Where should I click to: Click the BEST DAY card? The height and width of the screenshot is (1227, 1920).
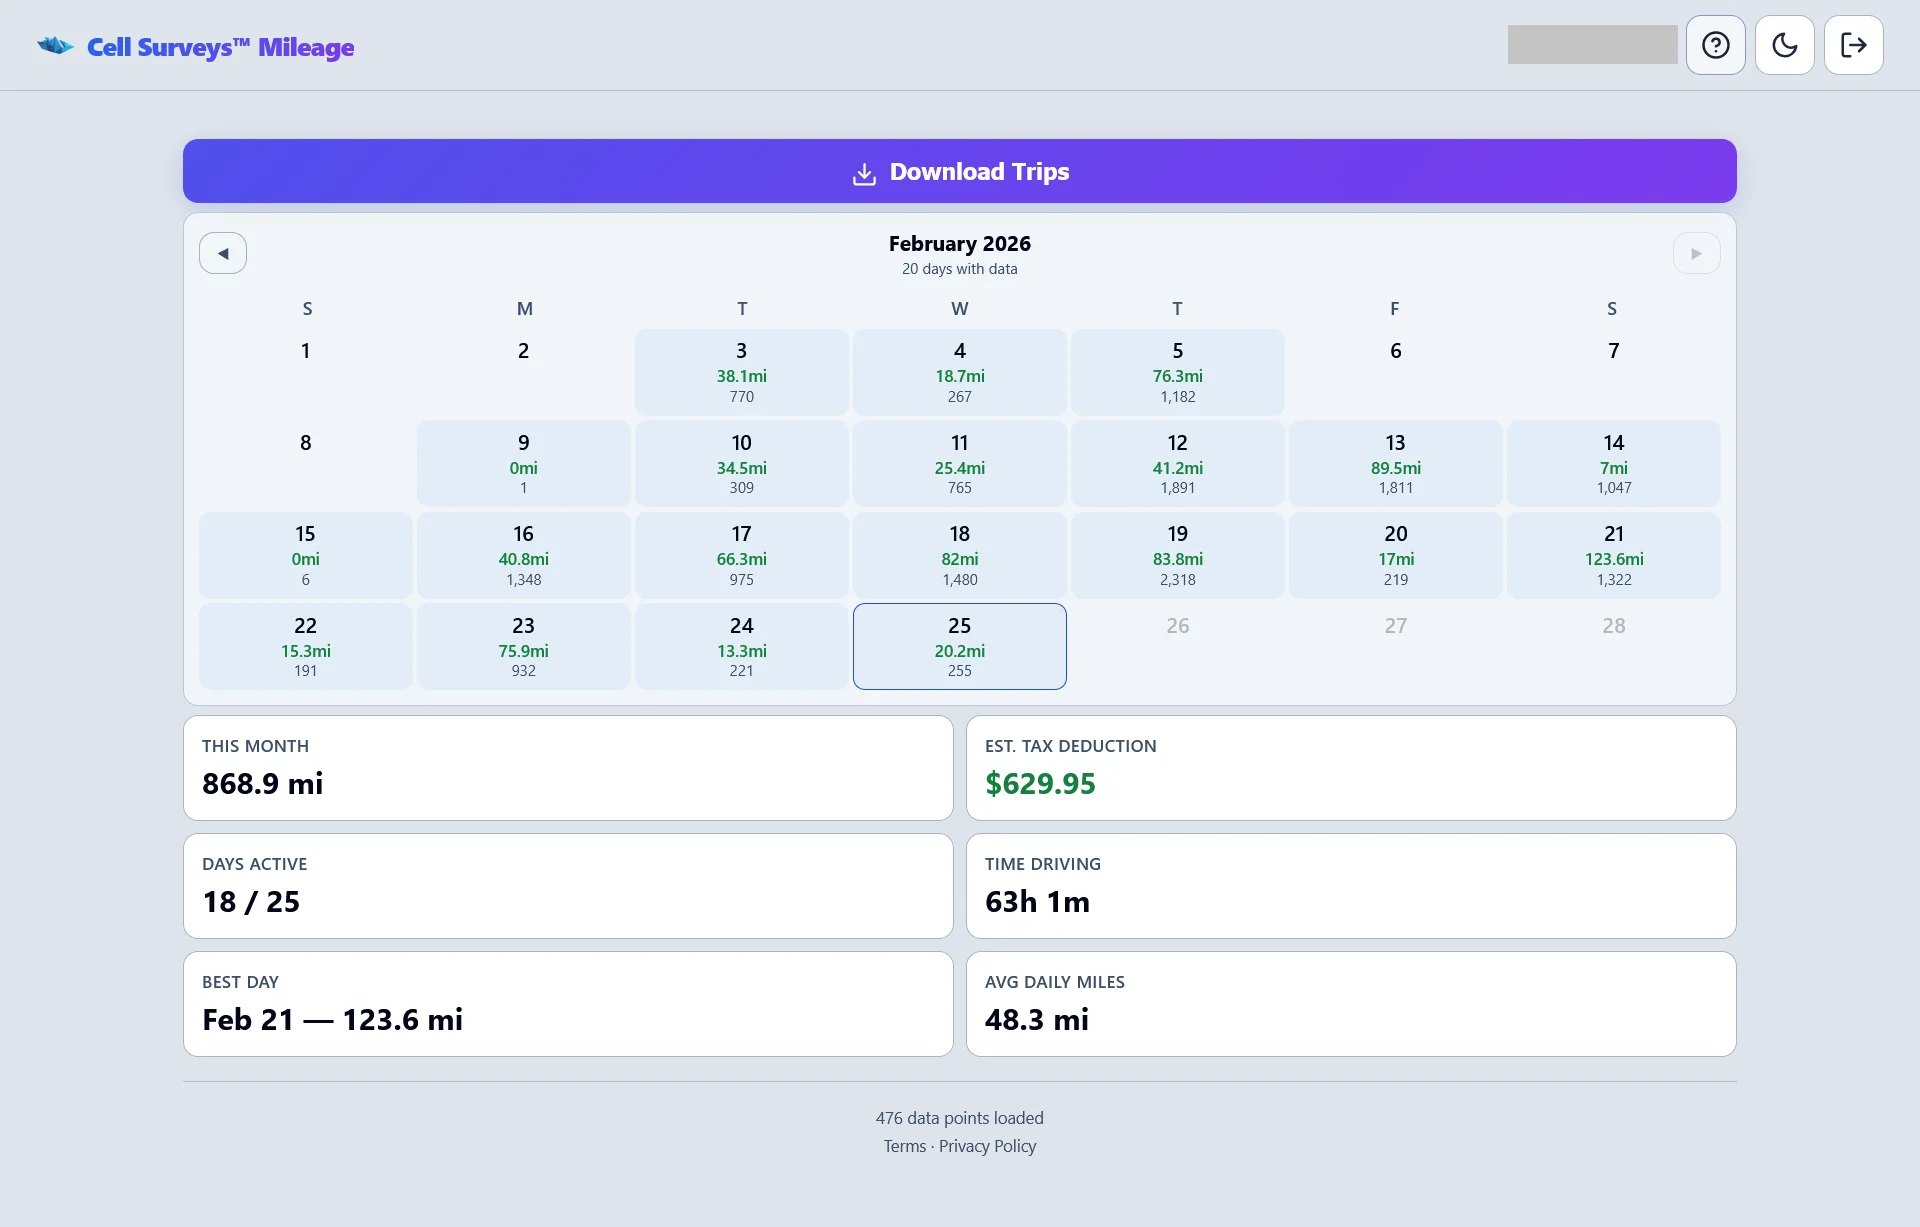click(x=568, y=1003)
